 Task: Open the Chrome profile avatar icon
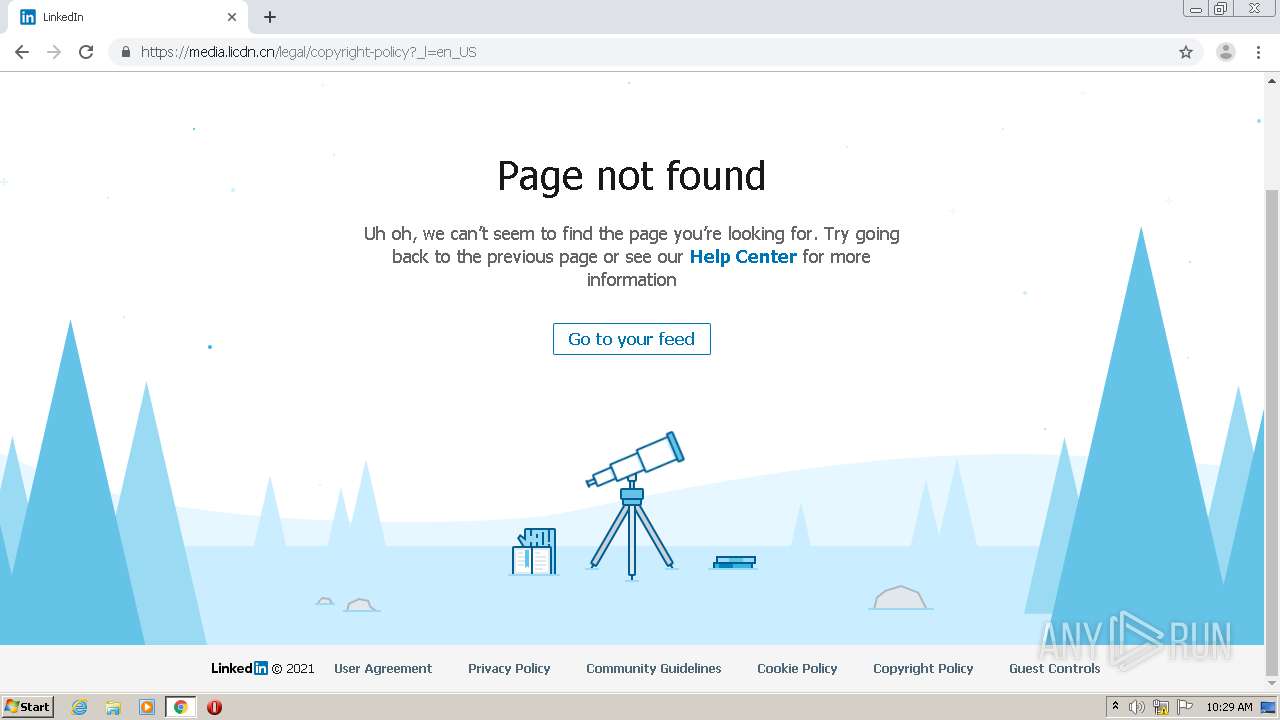click(x=1226, y=52)
